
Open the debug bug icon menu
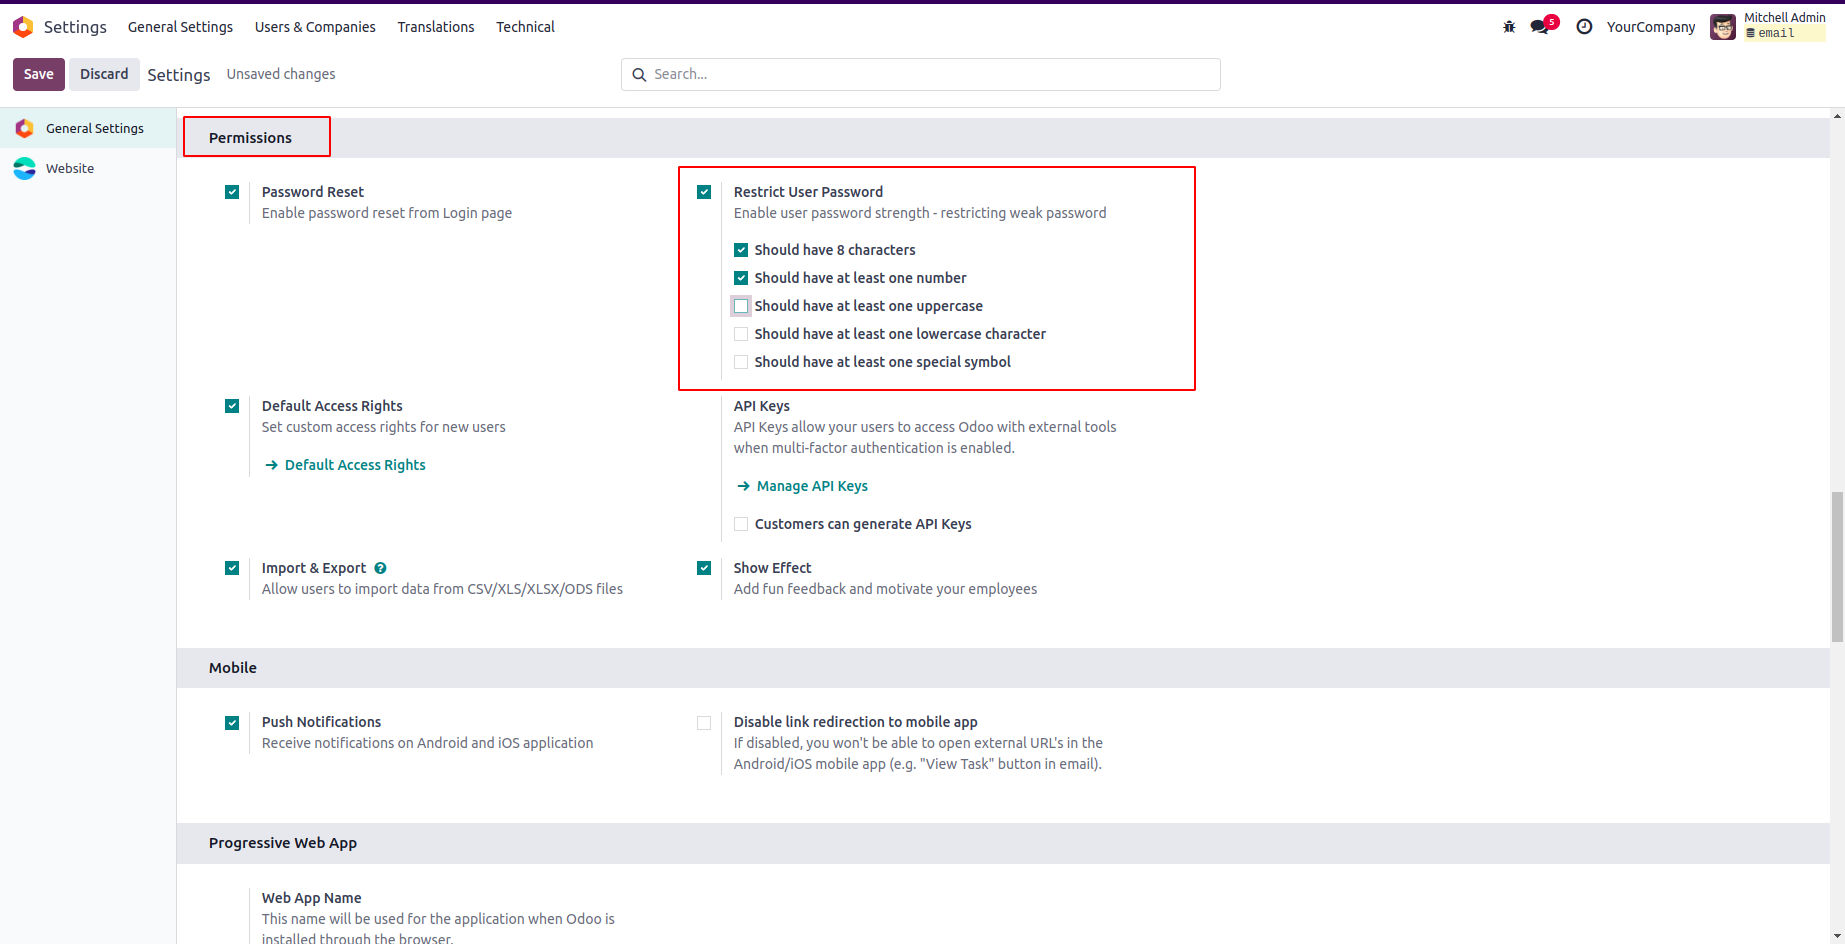[1509, 27]
